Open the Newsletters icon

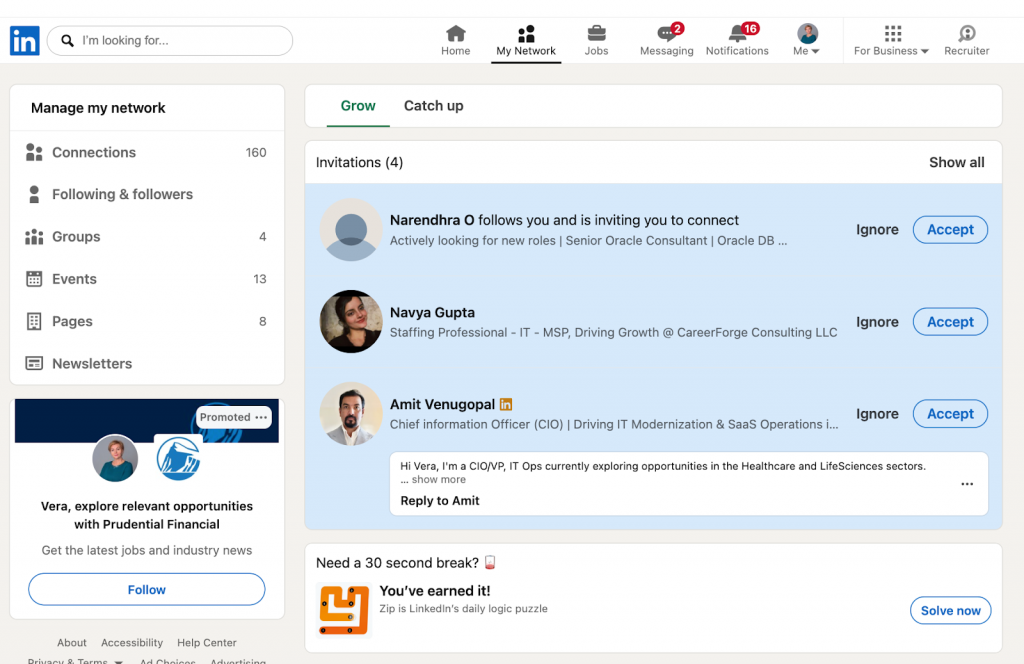[34, 363]
